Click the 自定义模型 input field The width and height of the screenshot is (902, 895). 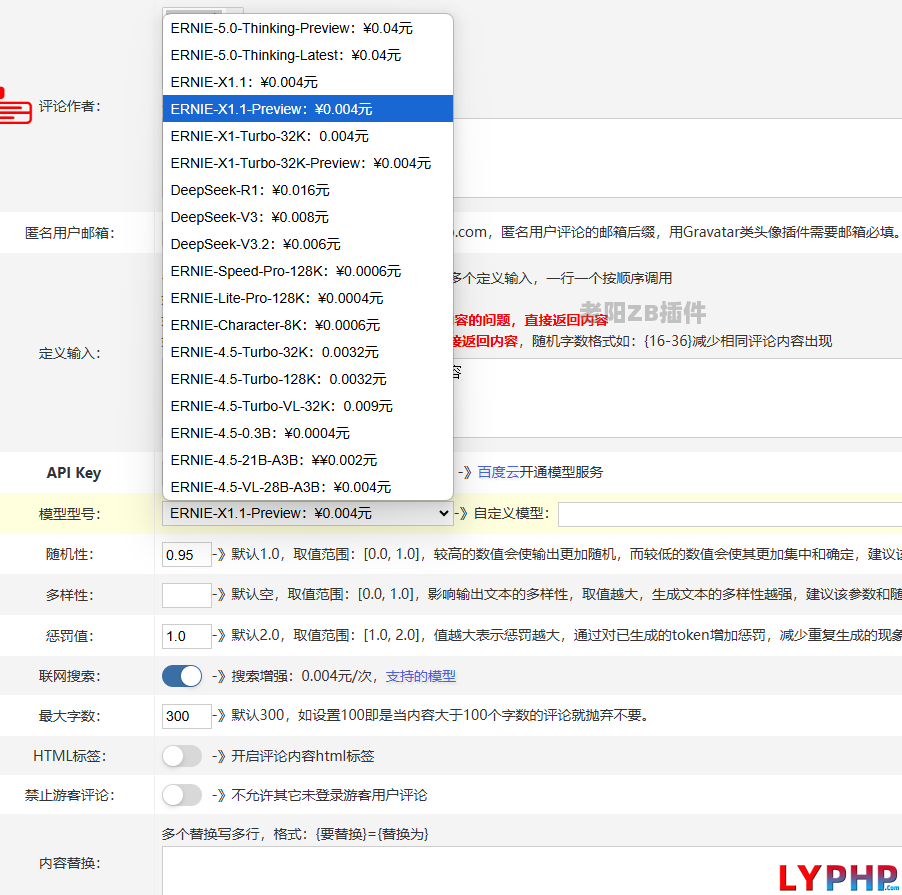728,514
